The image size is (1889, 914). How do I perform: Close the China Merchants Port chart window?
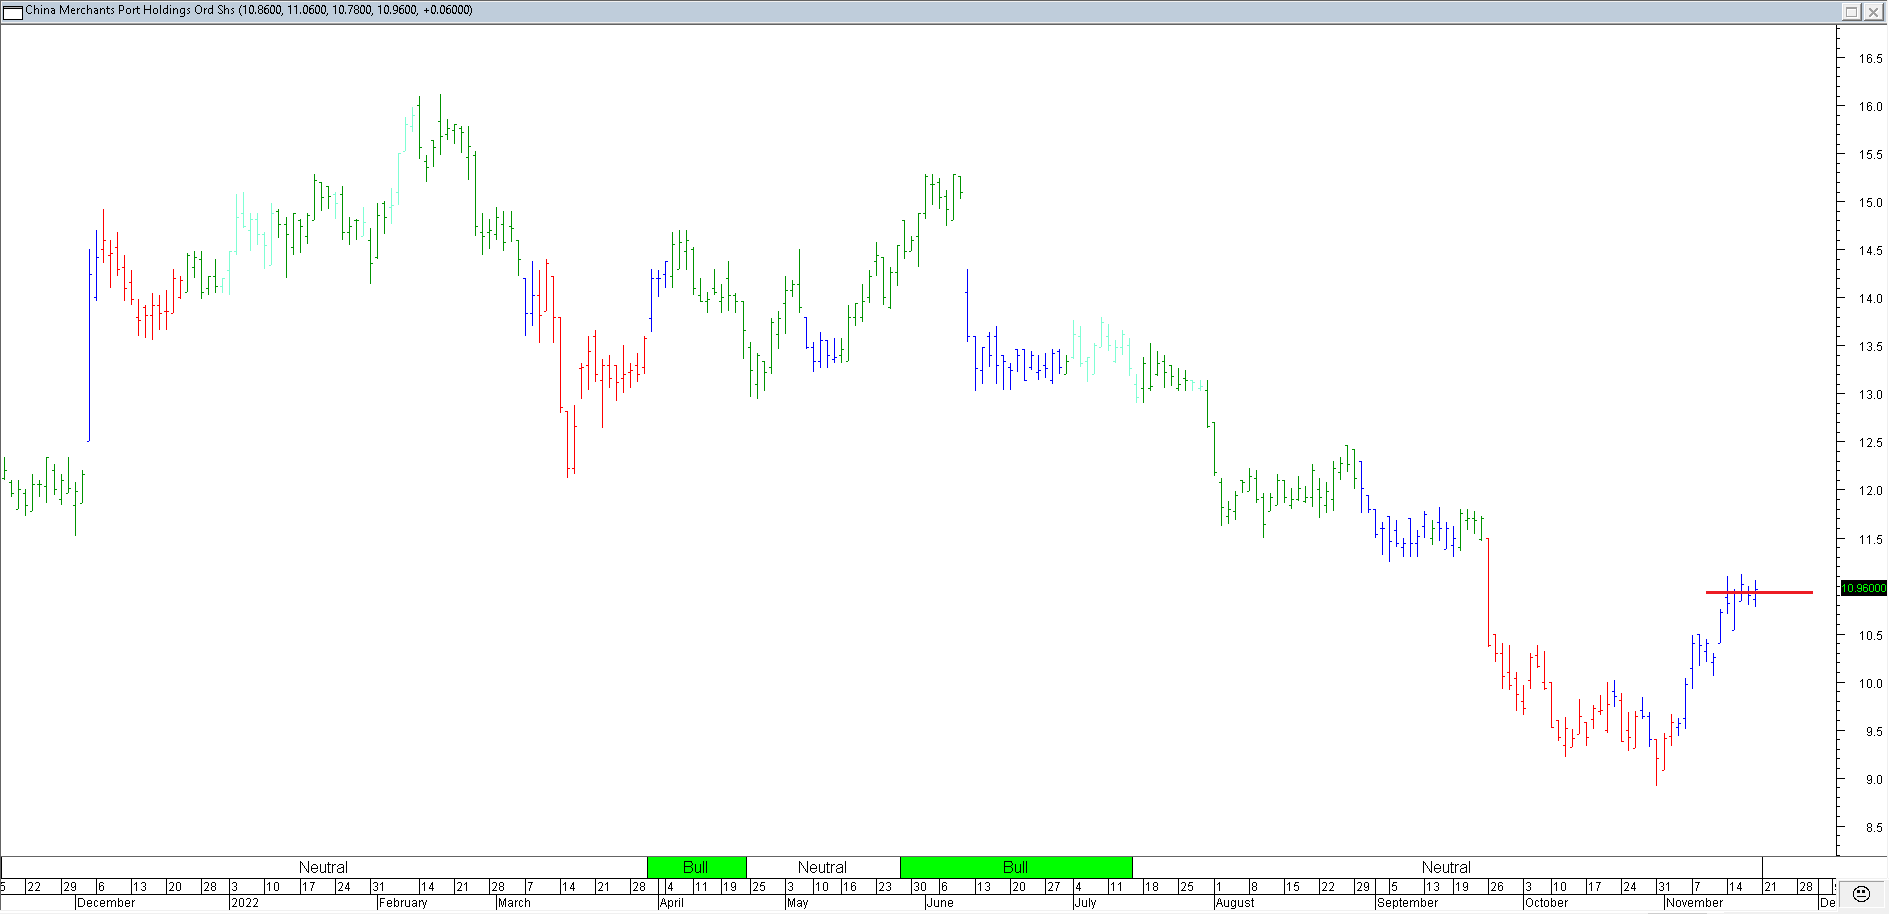pyautogui.click(x=1873, y=12)
